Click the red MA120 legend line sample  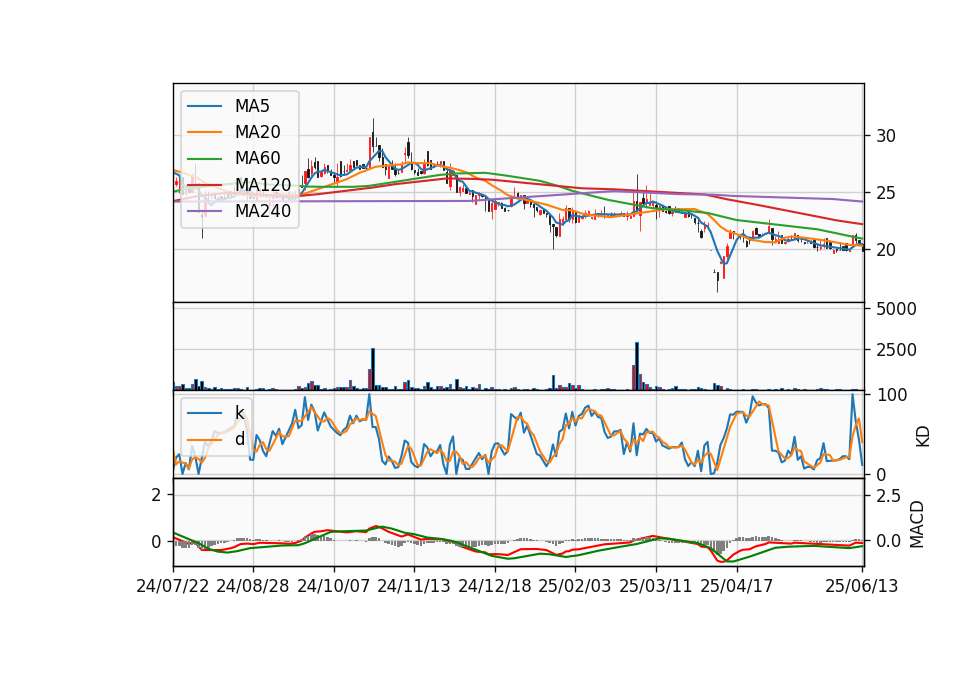pyautogui.click(x=204, y=186)
